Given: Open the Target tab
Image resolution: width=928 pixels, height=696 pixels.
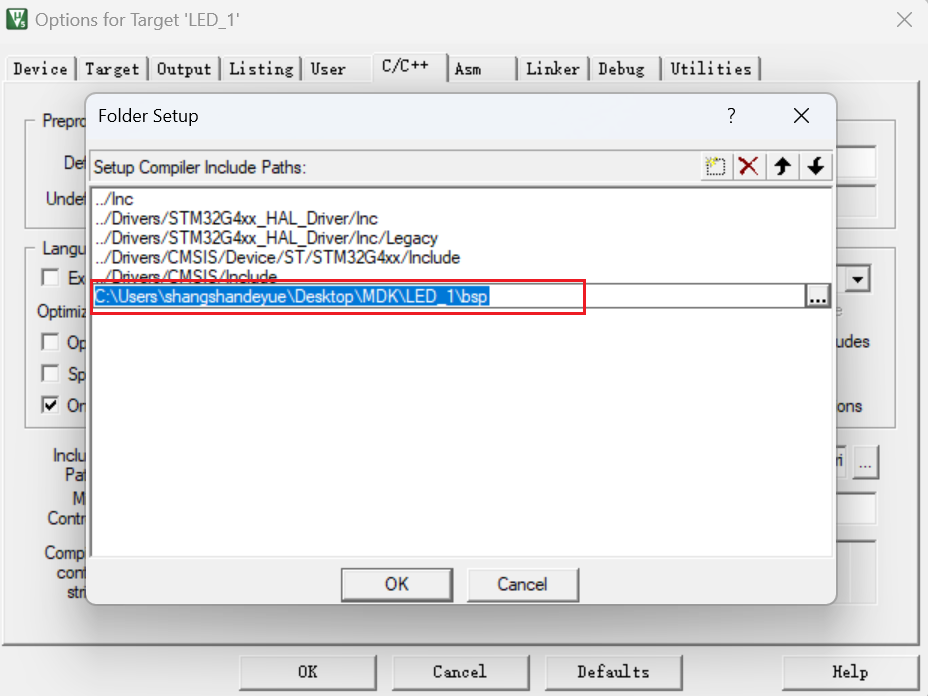Looking at the screenshot, I should (x=112, y=69).
